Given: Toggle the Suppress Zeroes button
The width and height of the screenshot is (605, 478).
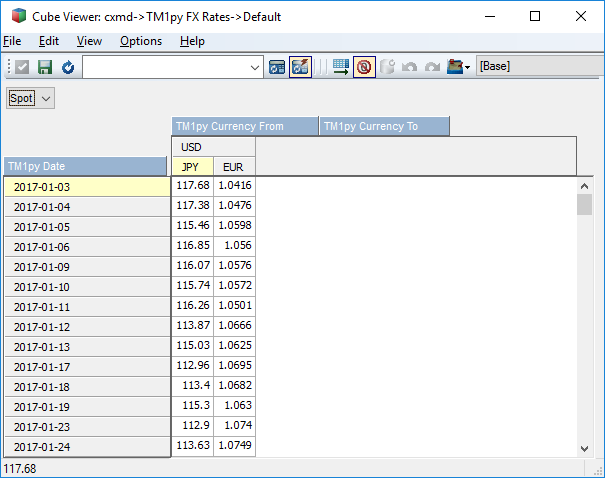Looking at the screenshot, I should click(364, 67).
